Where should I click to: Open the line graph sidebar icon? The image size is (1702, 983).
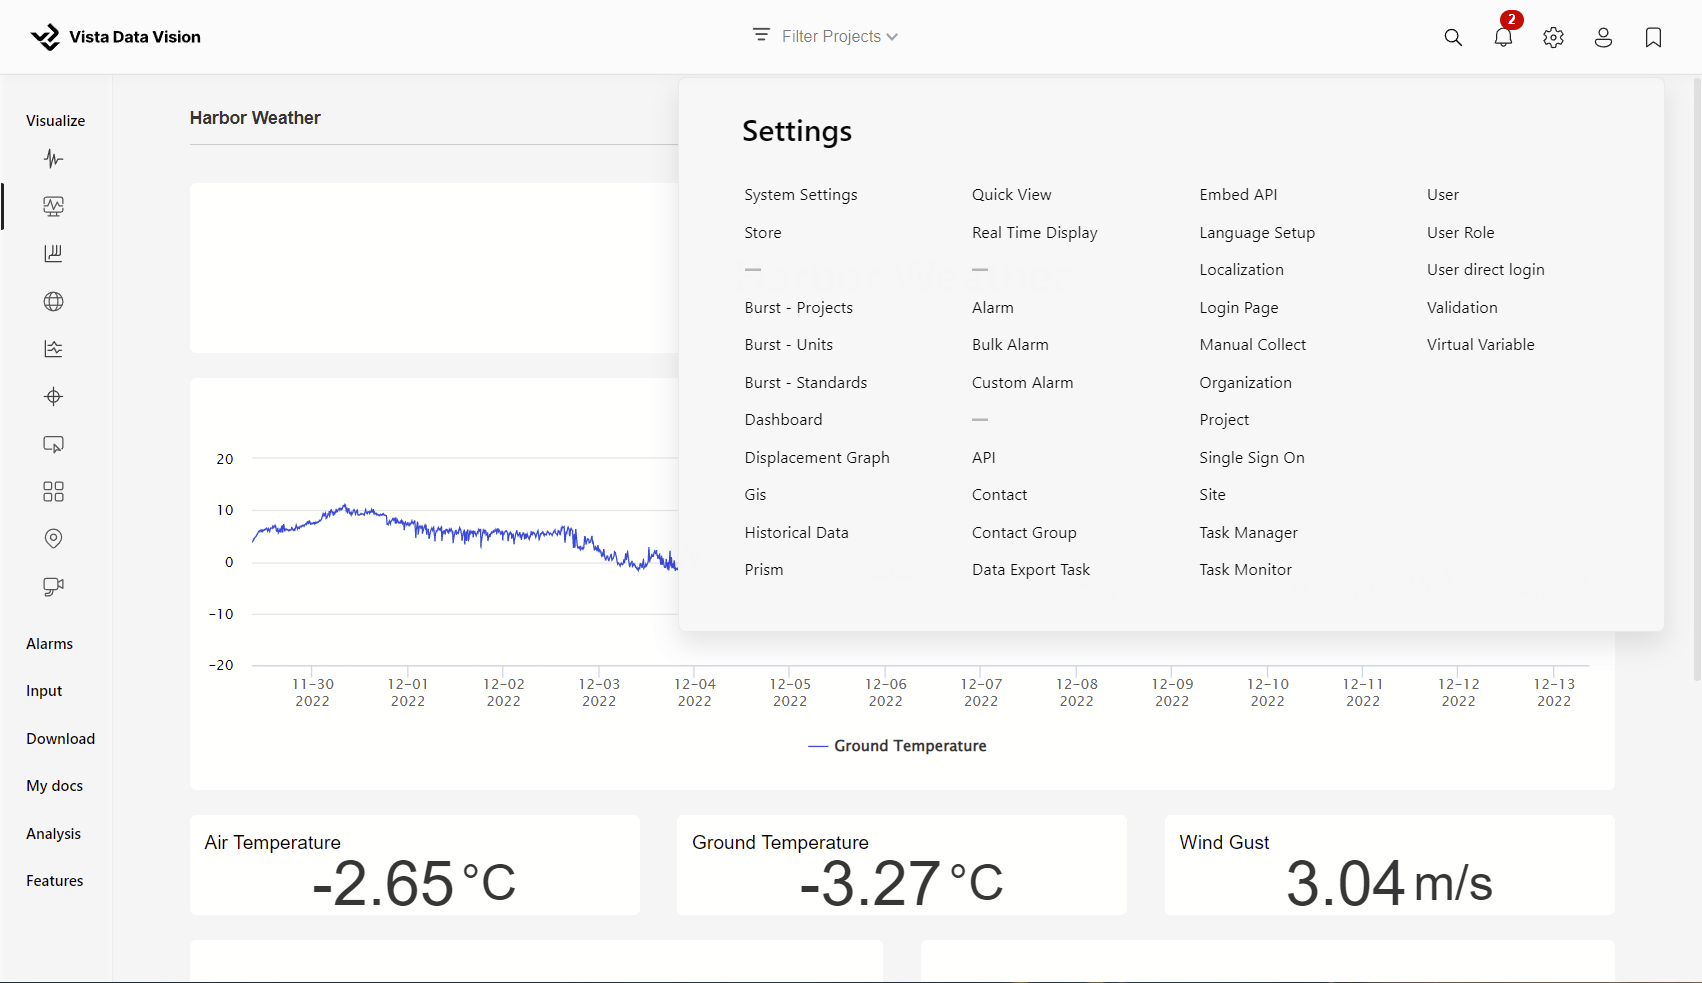(54, 349)
